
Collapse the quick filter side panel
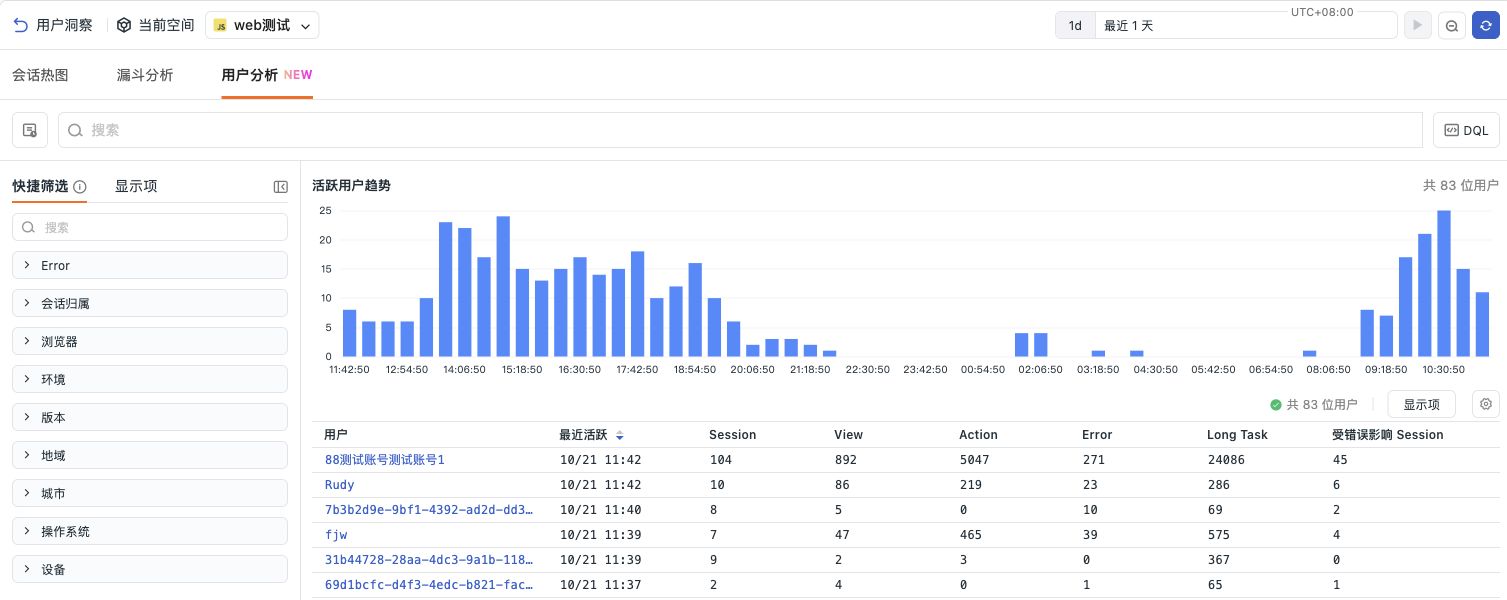coord(280,187)
